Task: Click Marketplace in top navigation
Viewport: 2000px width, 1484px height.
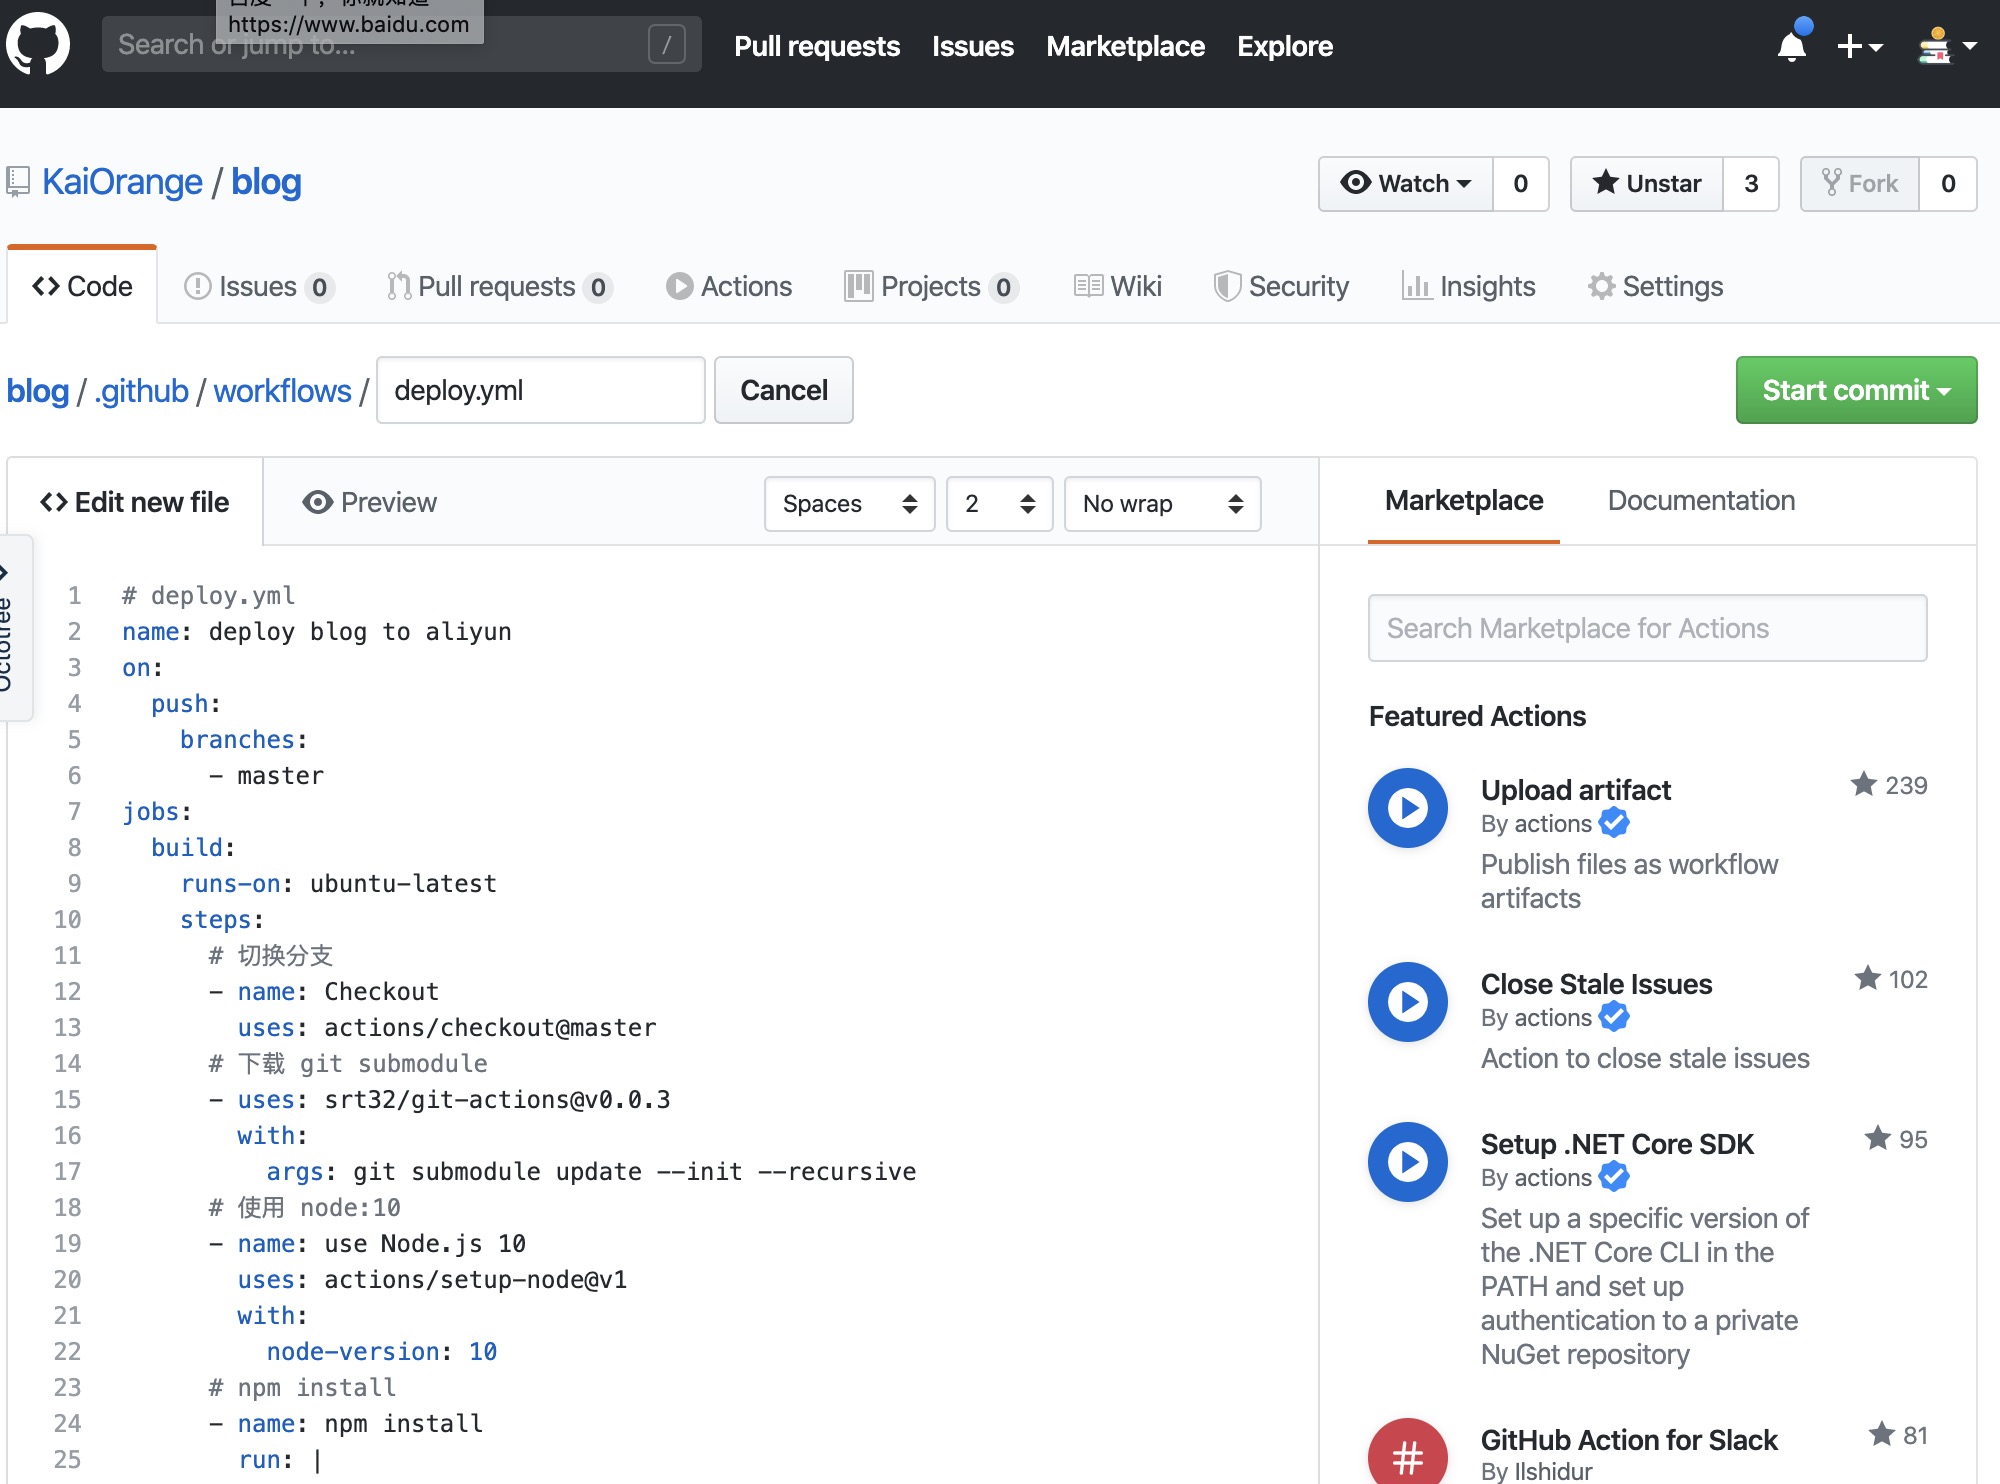Action: [1126, 46]
